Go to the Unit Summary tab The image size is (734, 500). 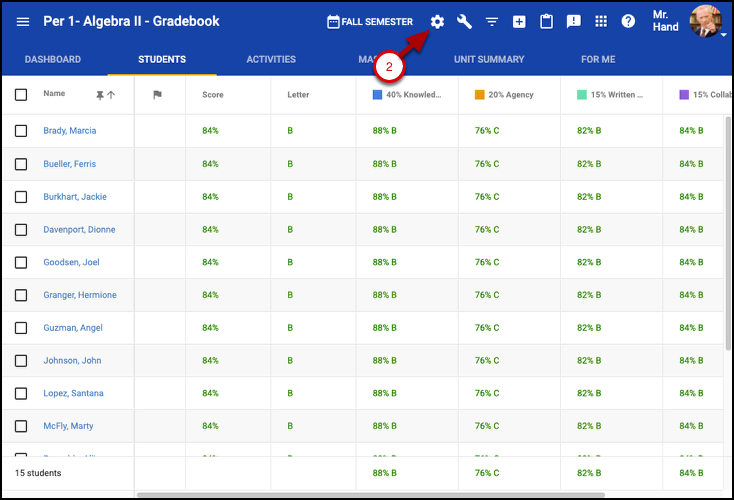click(489, 60)
